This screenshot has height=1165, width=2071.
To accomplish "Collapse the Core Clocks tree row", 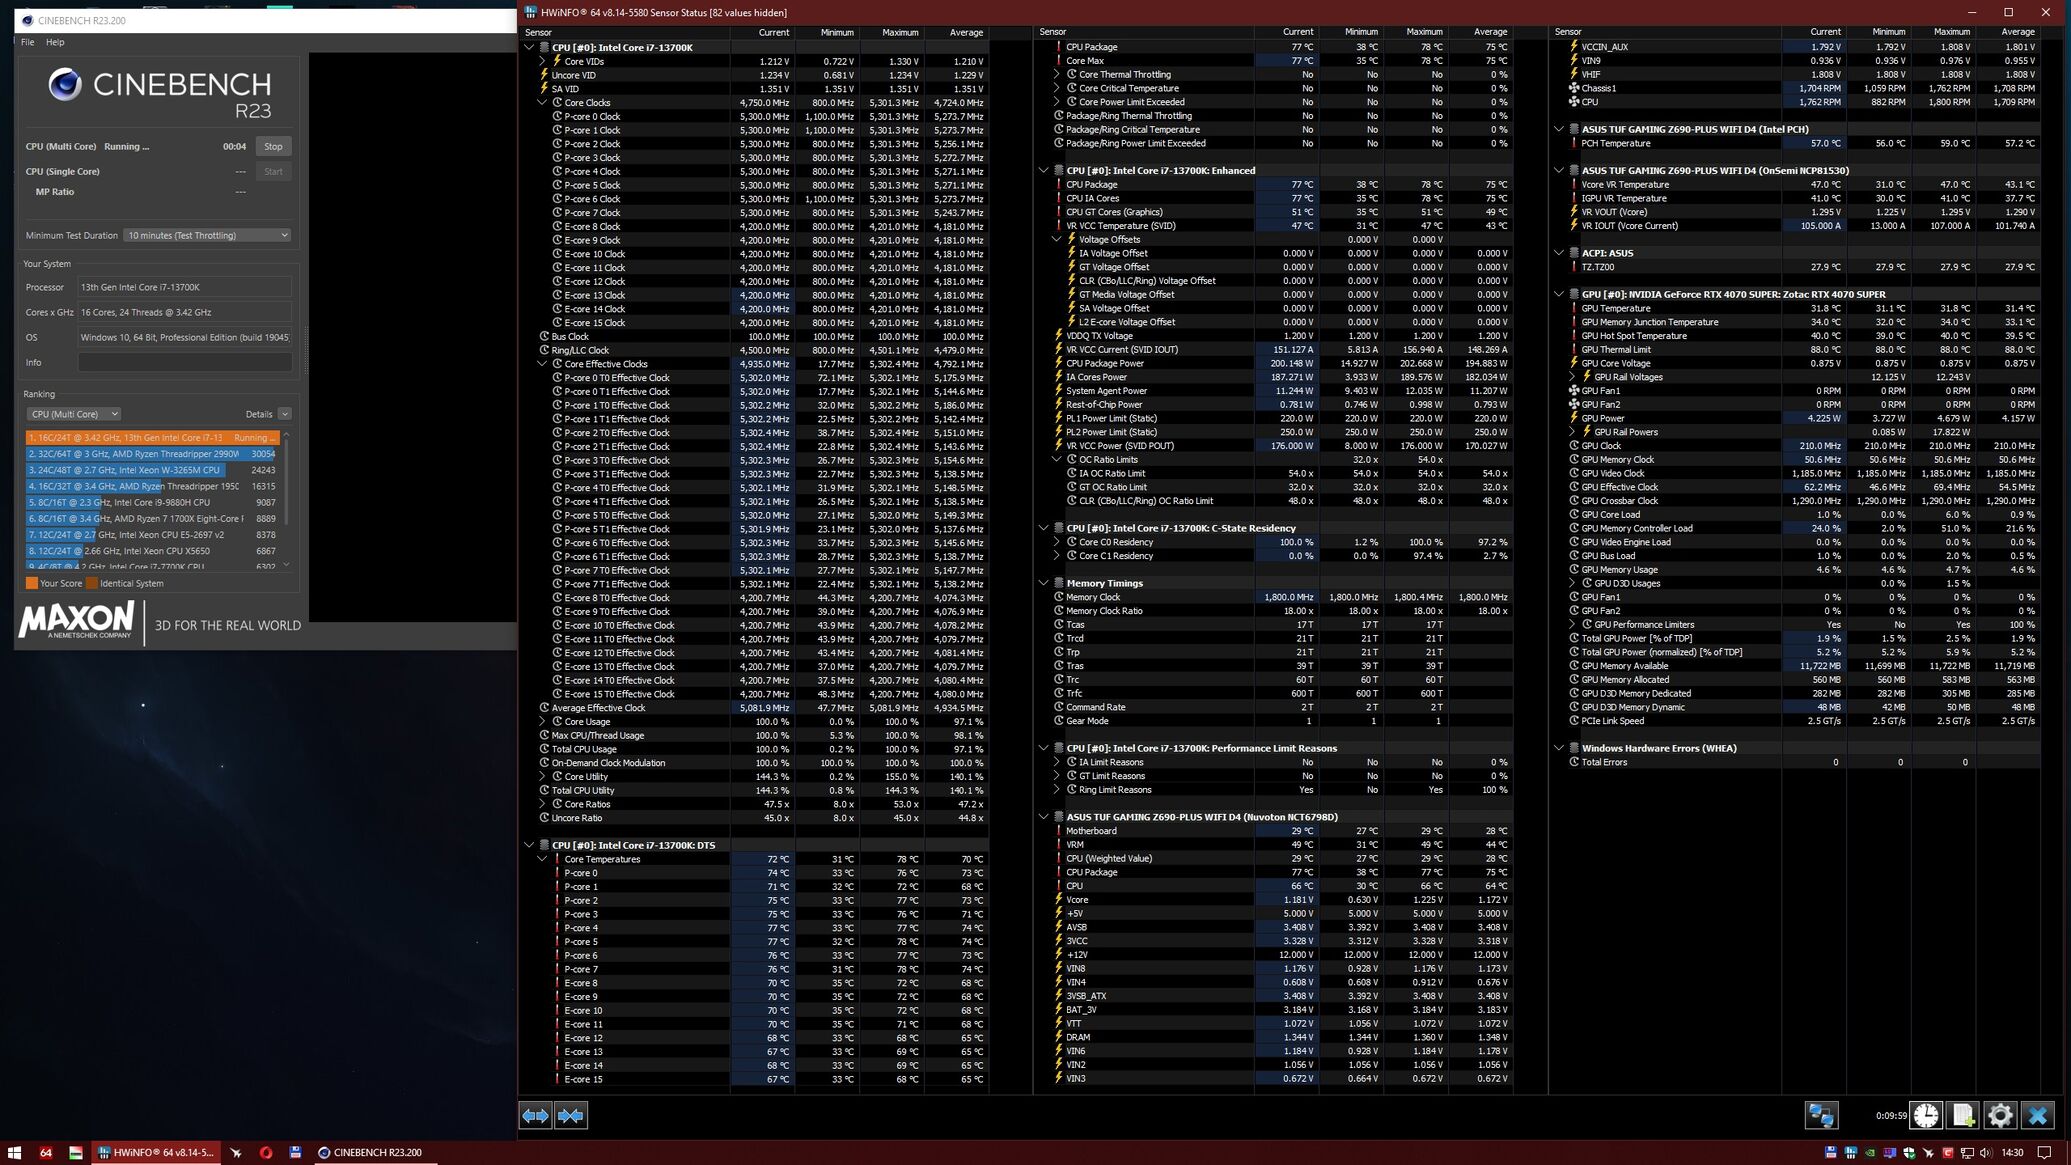I will pyautogui.click(x=542, y=102).
